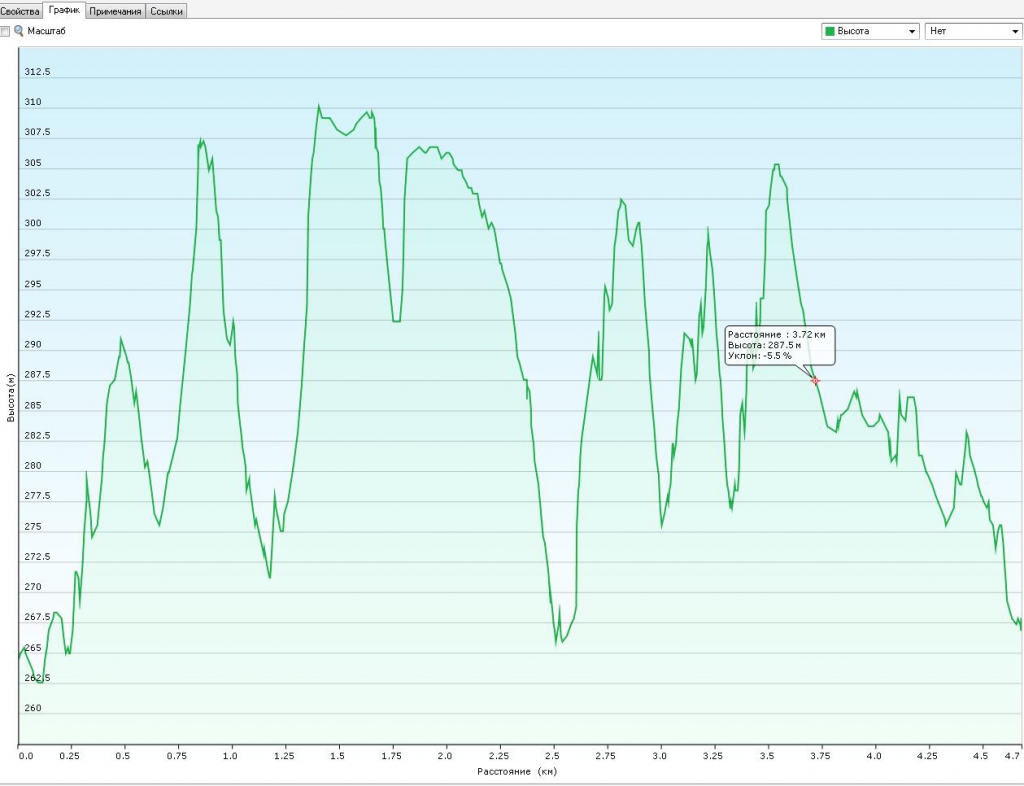Open the Примечания tab

(115, 10)
